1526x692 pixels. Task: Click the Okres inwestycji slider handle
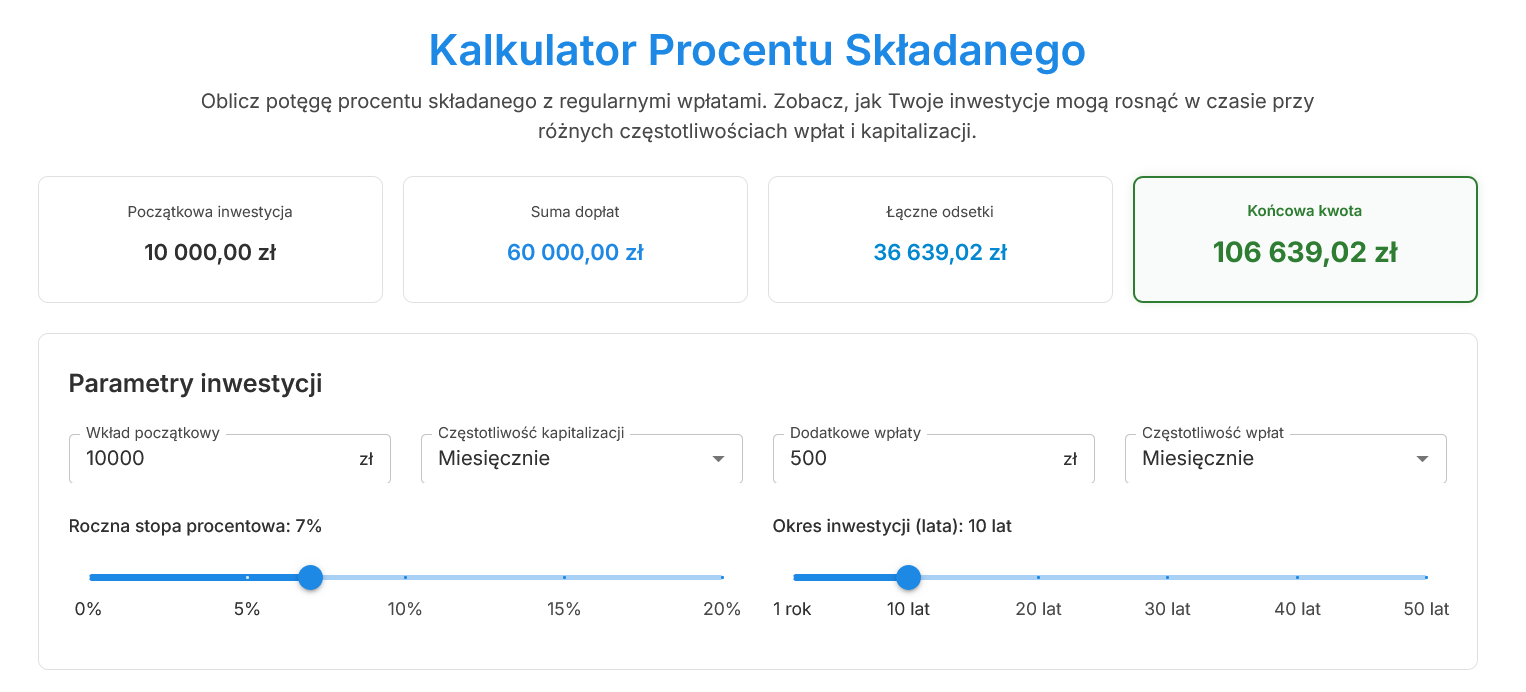[908, 577]
